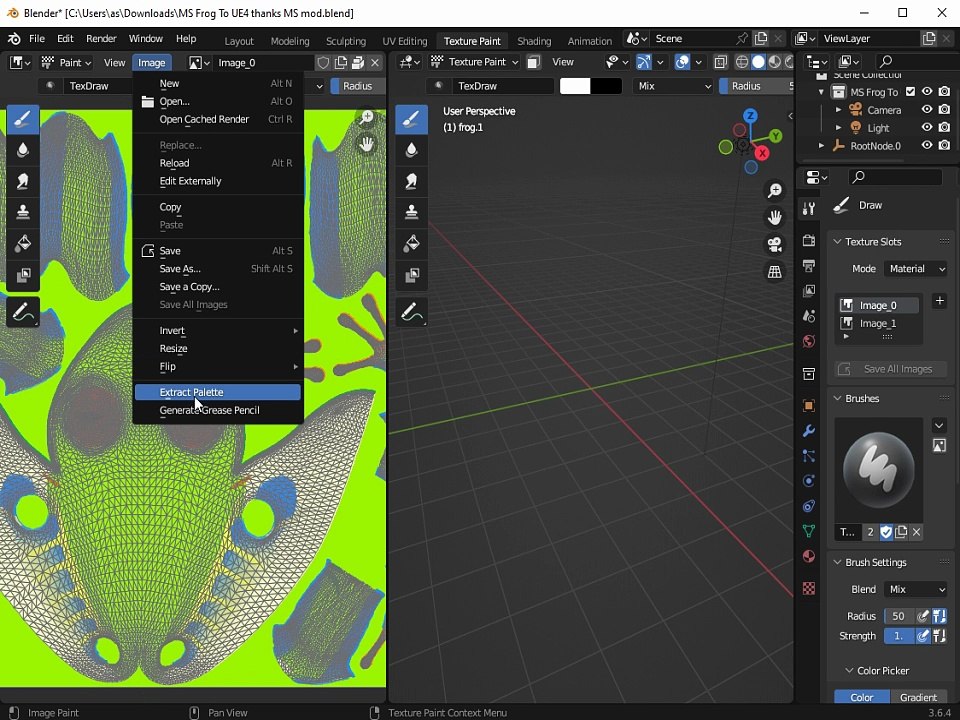The image size is (960, 720).
Task: Click the white primary color swatch
Action: [575, 86]
